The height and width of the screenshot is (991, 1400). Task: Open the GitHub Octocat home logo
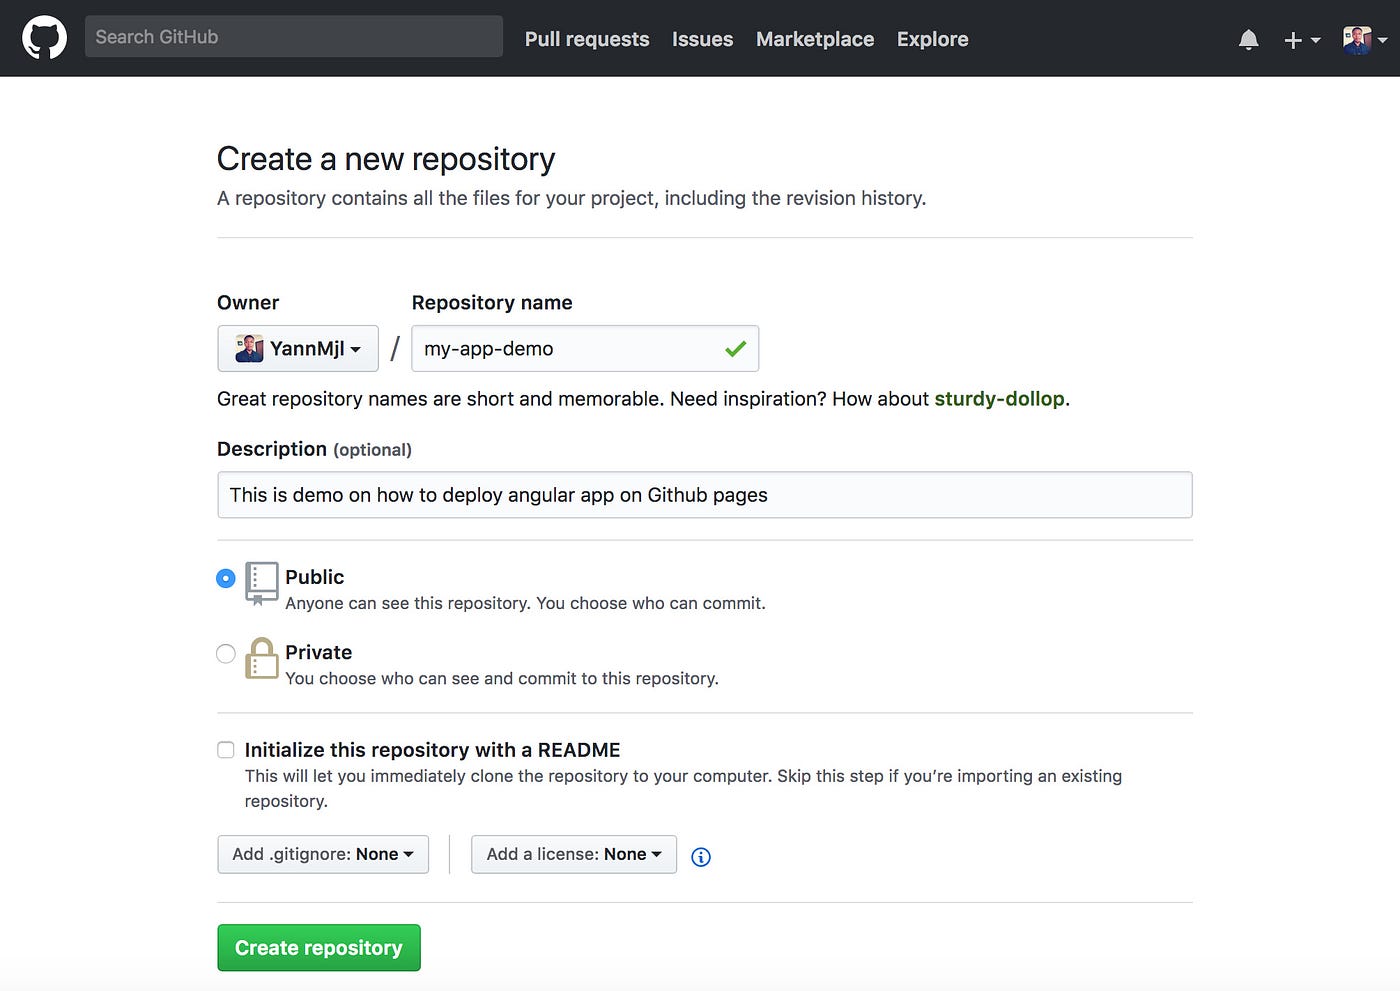[44, 38]
